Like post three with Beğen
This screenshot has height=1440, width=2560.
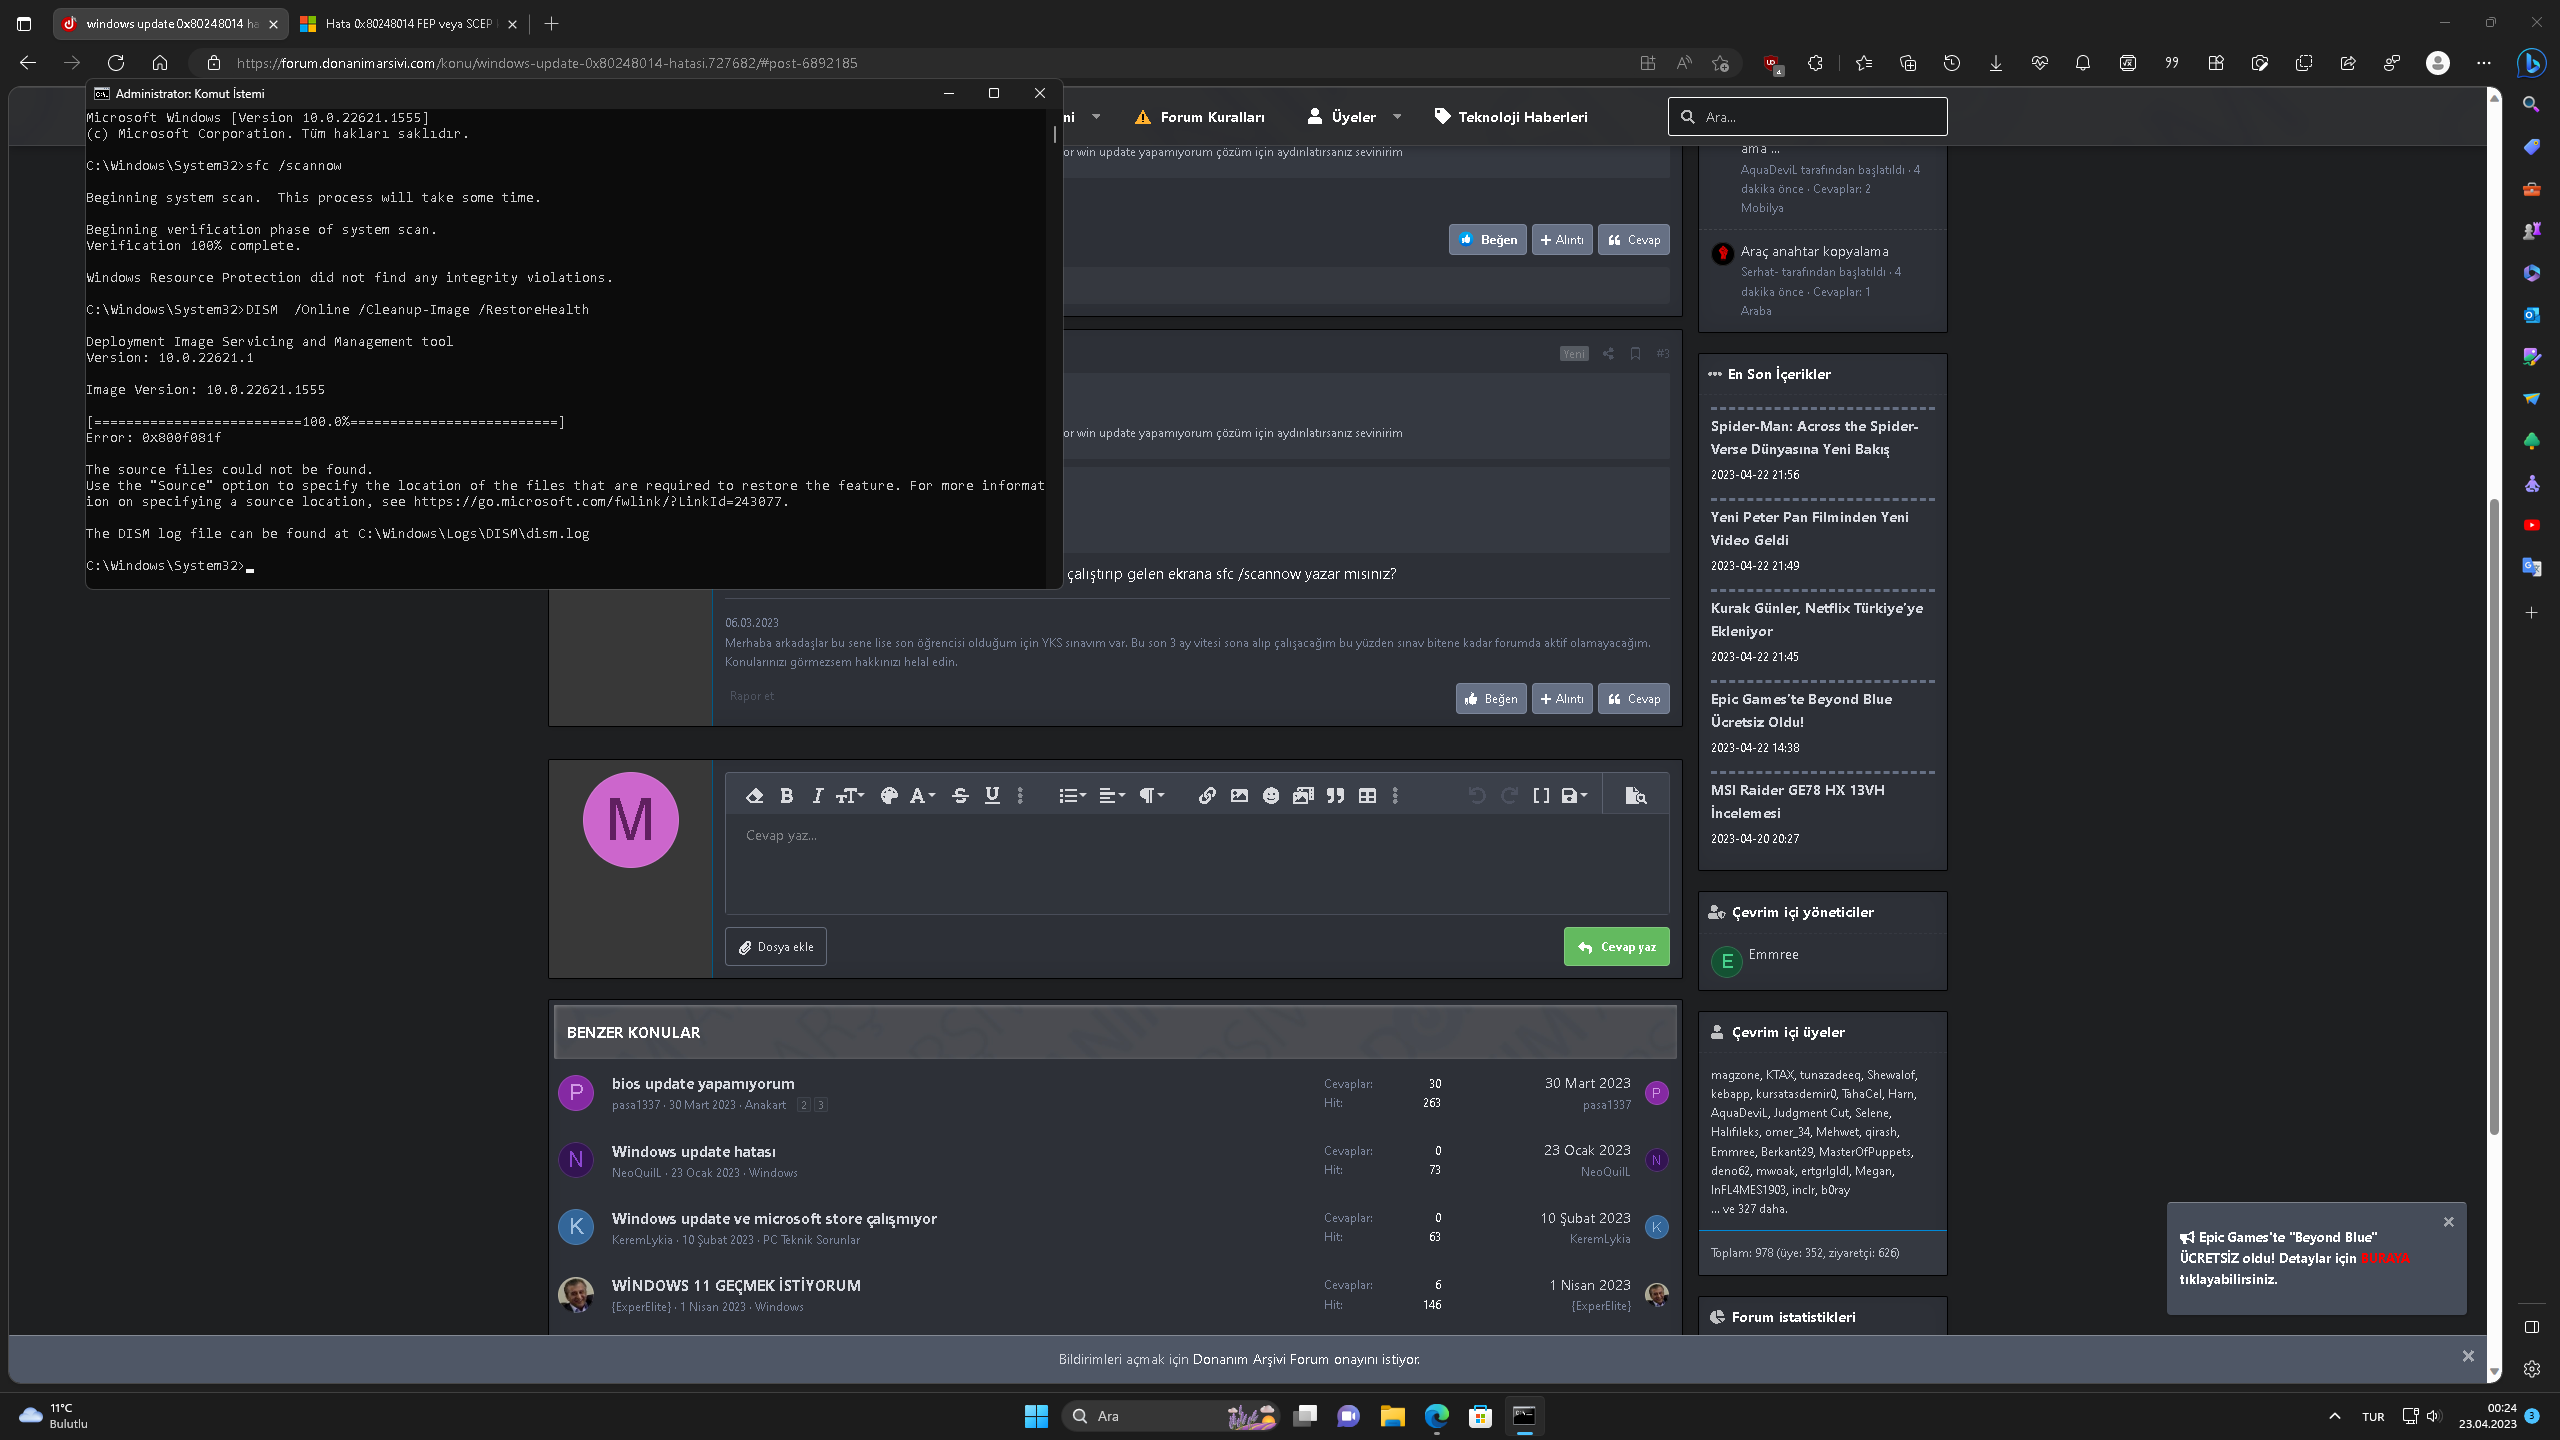click(1490, 698)
